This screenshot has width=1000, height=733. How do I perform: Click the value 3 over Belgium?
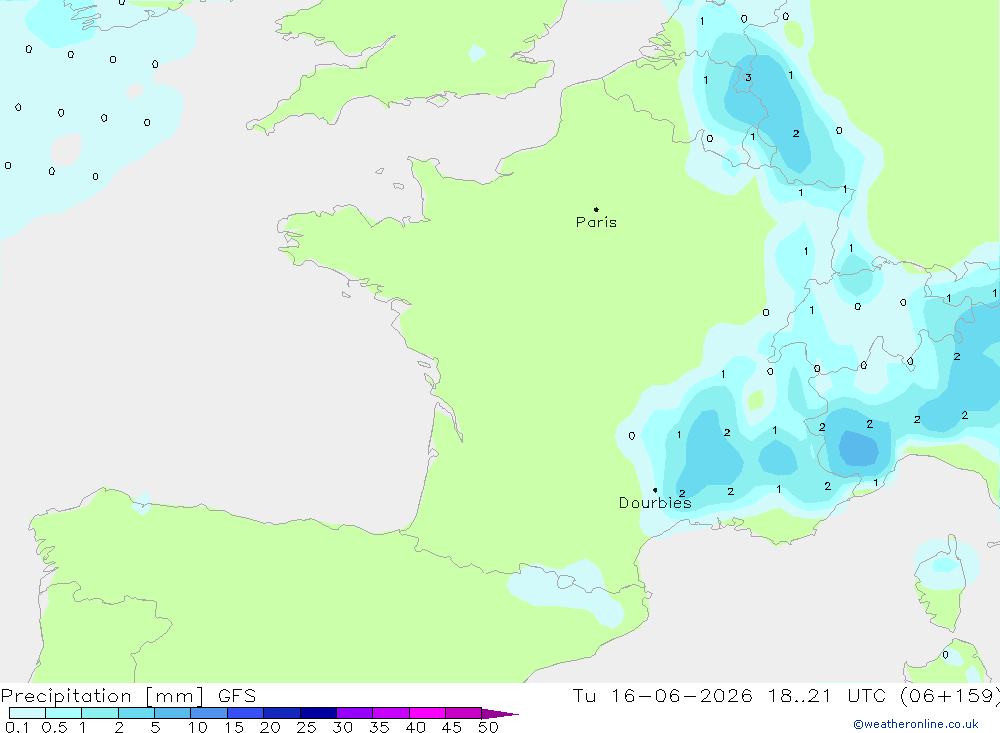coord(748,78)
